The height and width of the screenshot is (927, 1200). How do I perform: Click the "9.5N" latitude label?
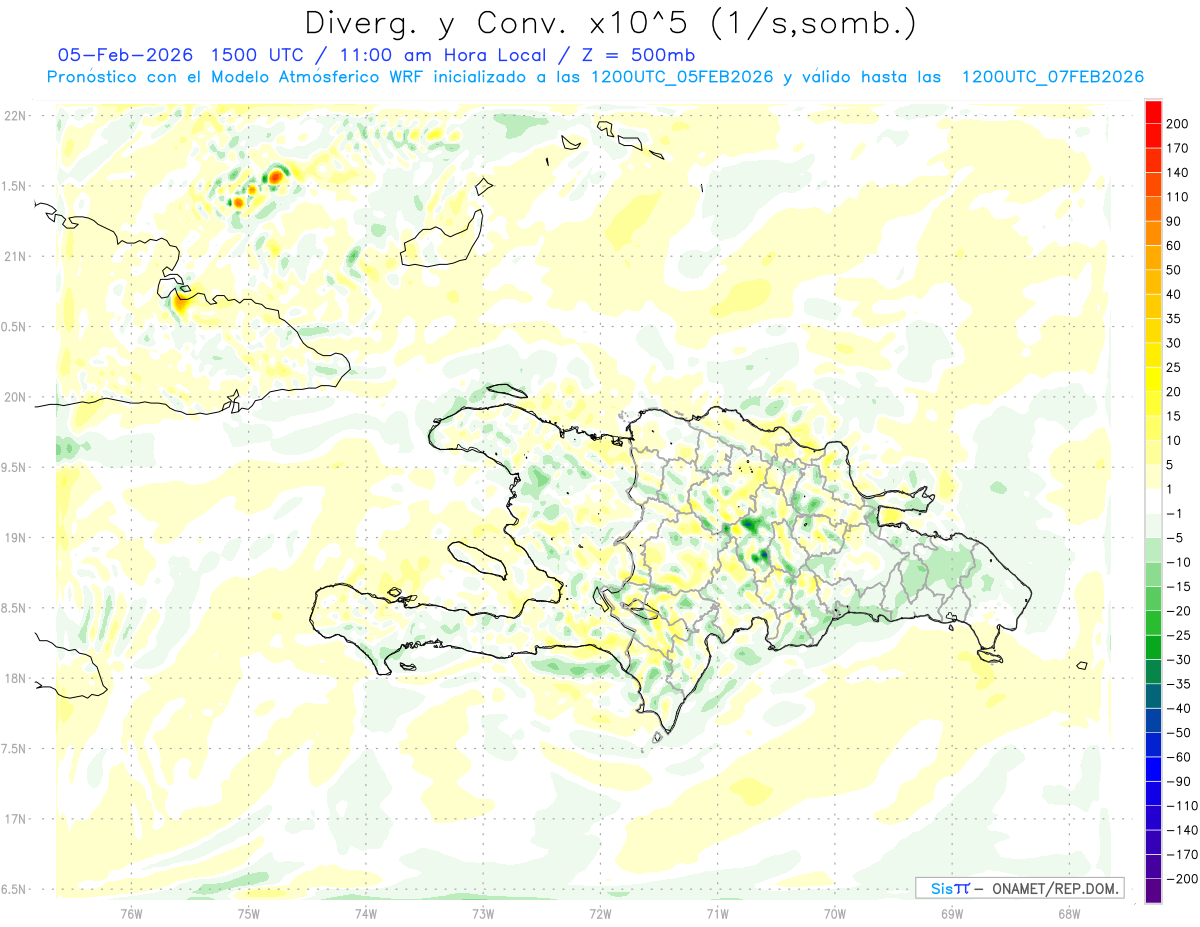point(15,467)
